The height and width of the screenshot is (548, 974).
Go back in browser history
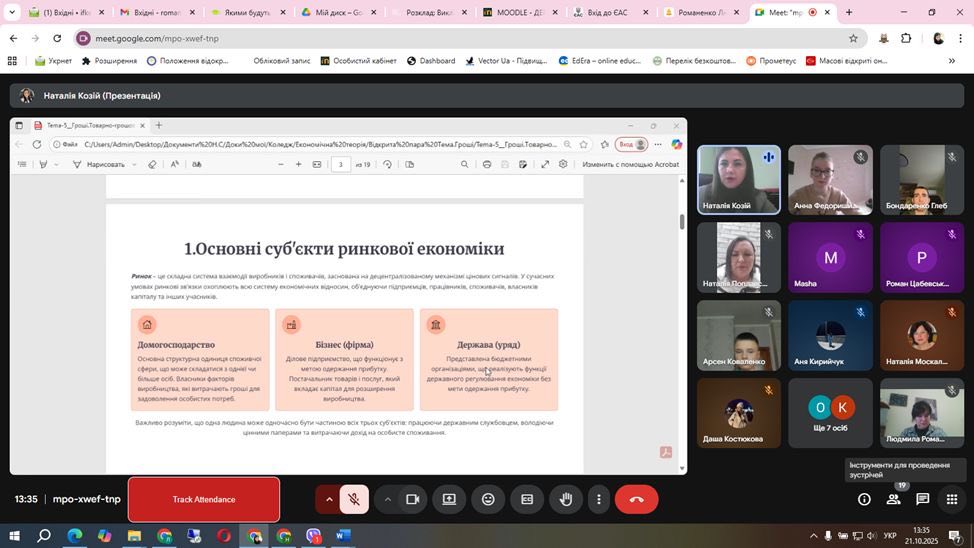click(x=14, y=39)
